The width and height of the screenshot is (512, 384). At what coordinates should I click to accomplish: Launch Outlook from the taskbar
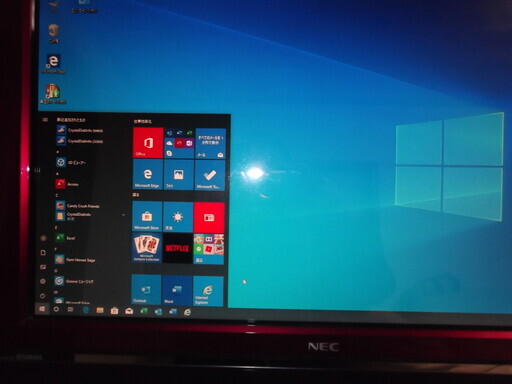coord(158,312)
